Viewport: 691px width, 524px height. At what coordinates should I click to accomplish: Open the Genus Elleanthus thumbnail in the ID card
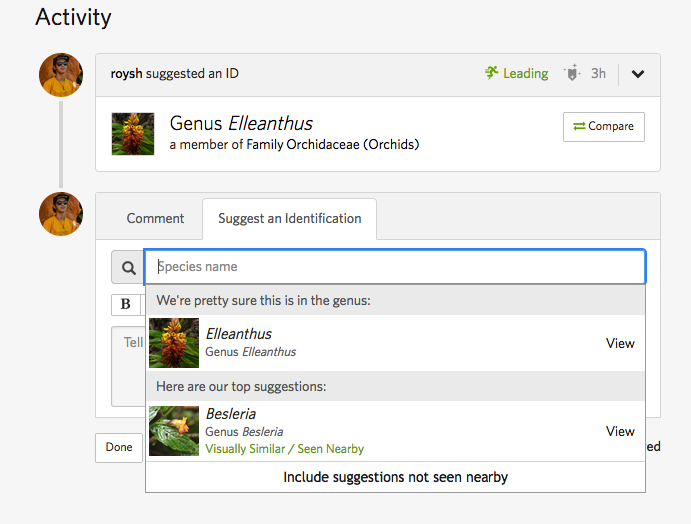133,134
